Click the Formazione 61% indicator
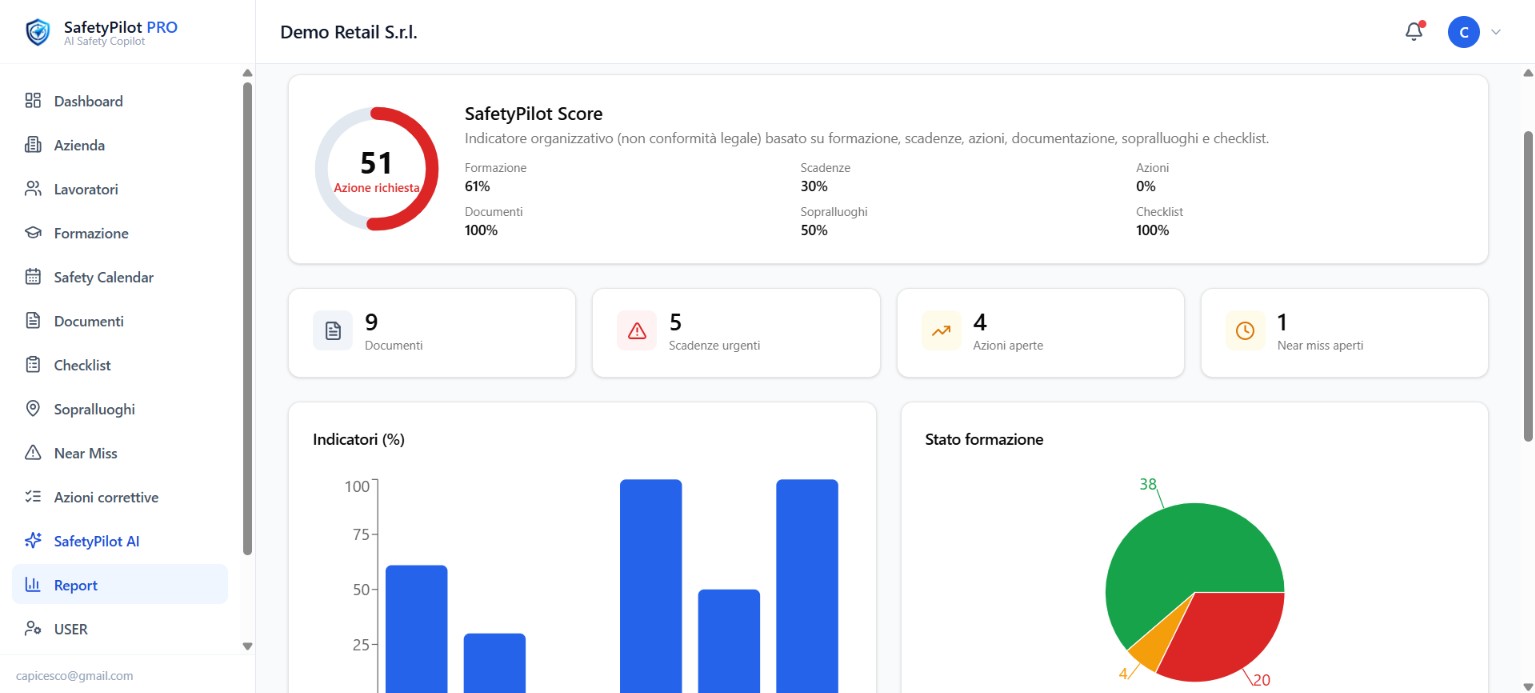 tap(495, 177)
